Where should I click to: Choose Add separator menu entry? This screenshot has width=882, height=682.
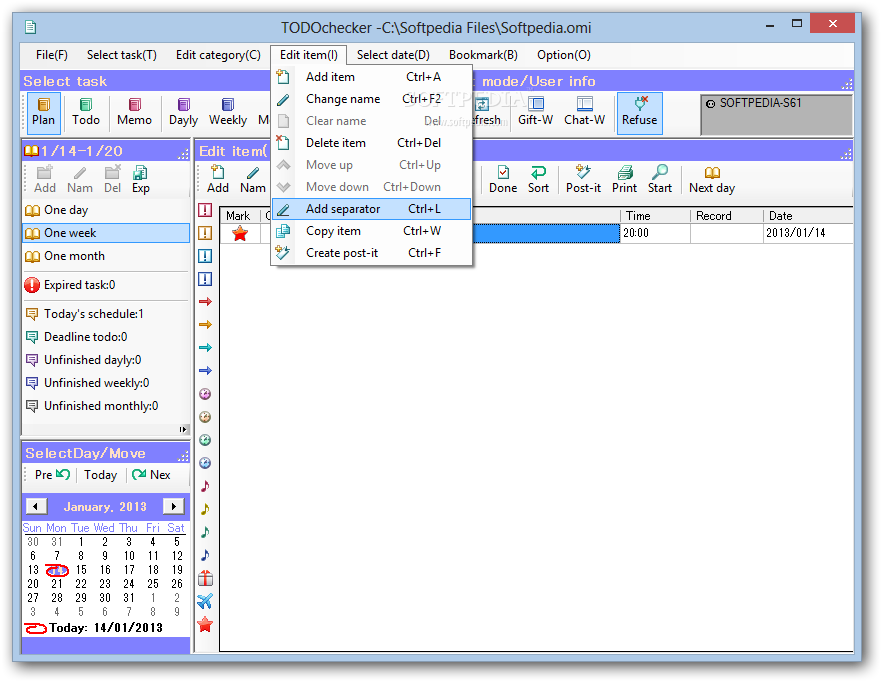(x=371, y=209)
